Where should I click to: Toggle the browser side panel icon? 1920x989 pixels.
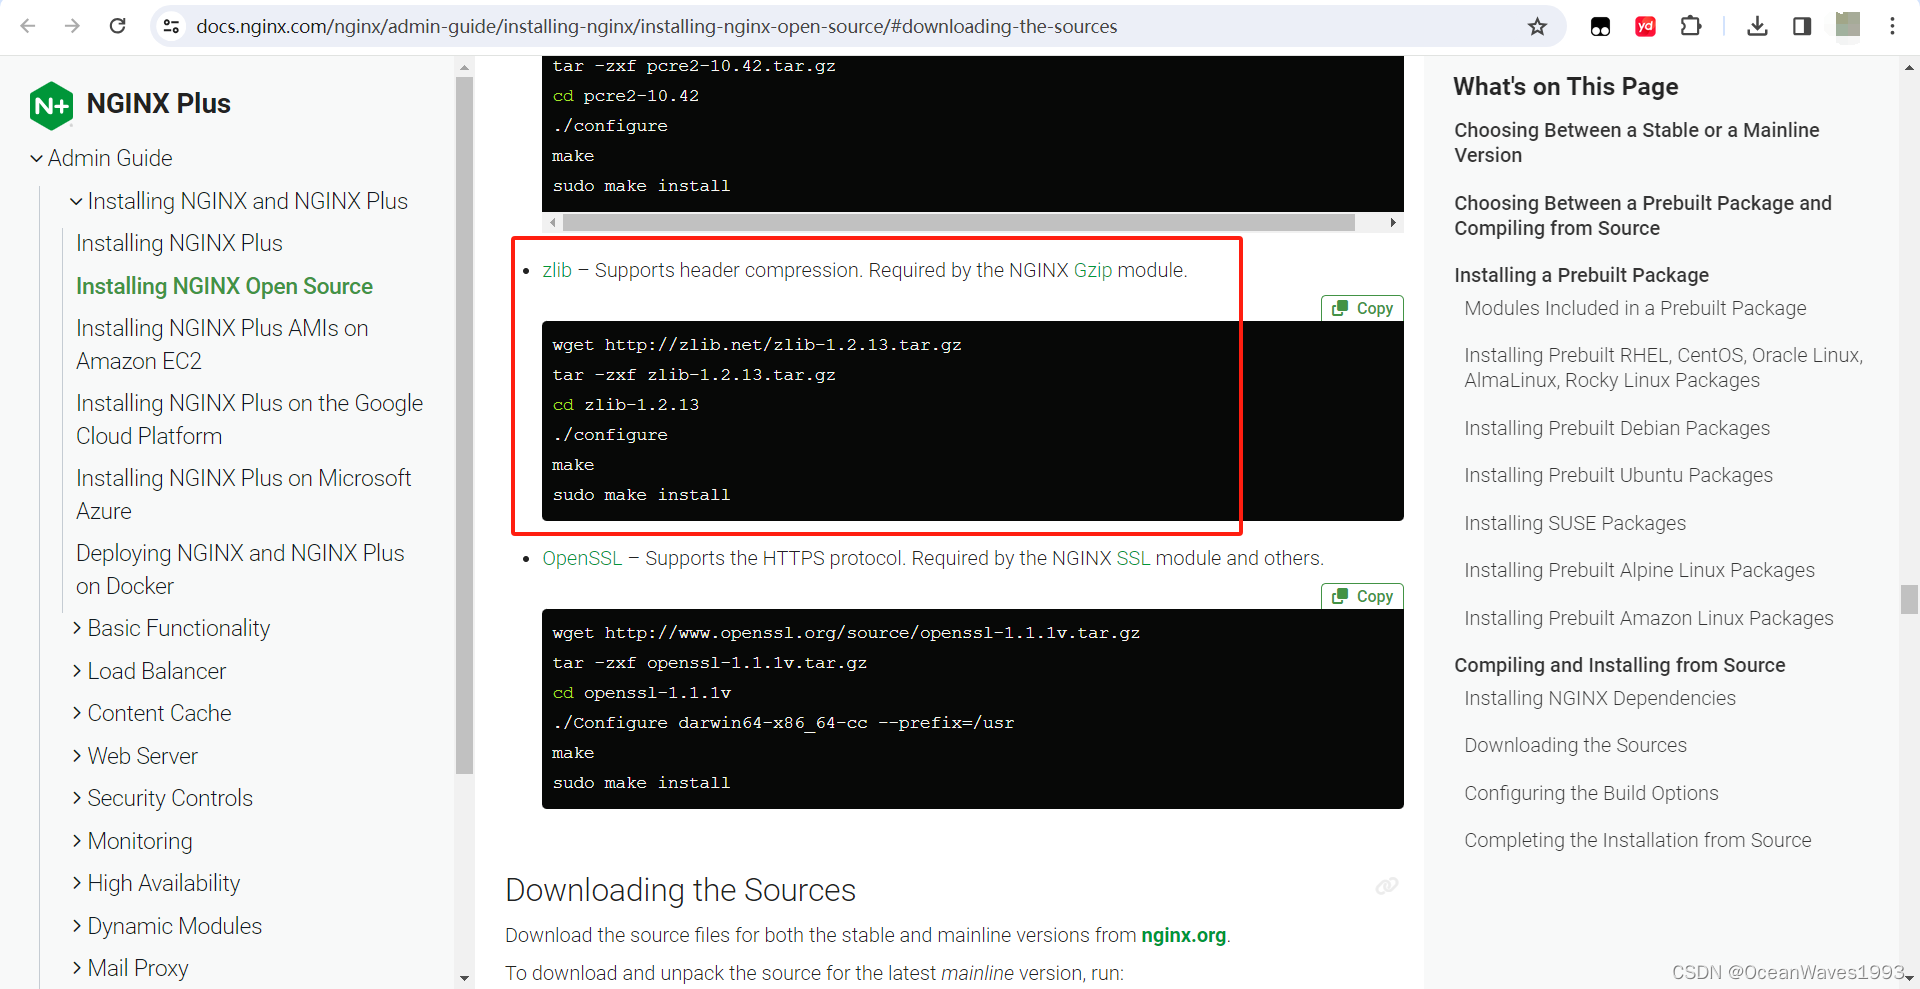pyautogui.click(x=1802, y=26)
